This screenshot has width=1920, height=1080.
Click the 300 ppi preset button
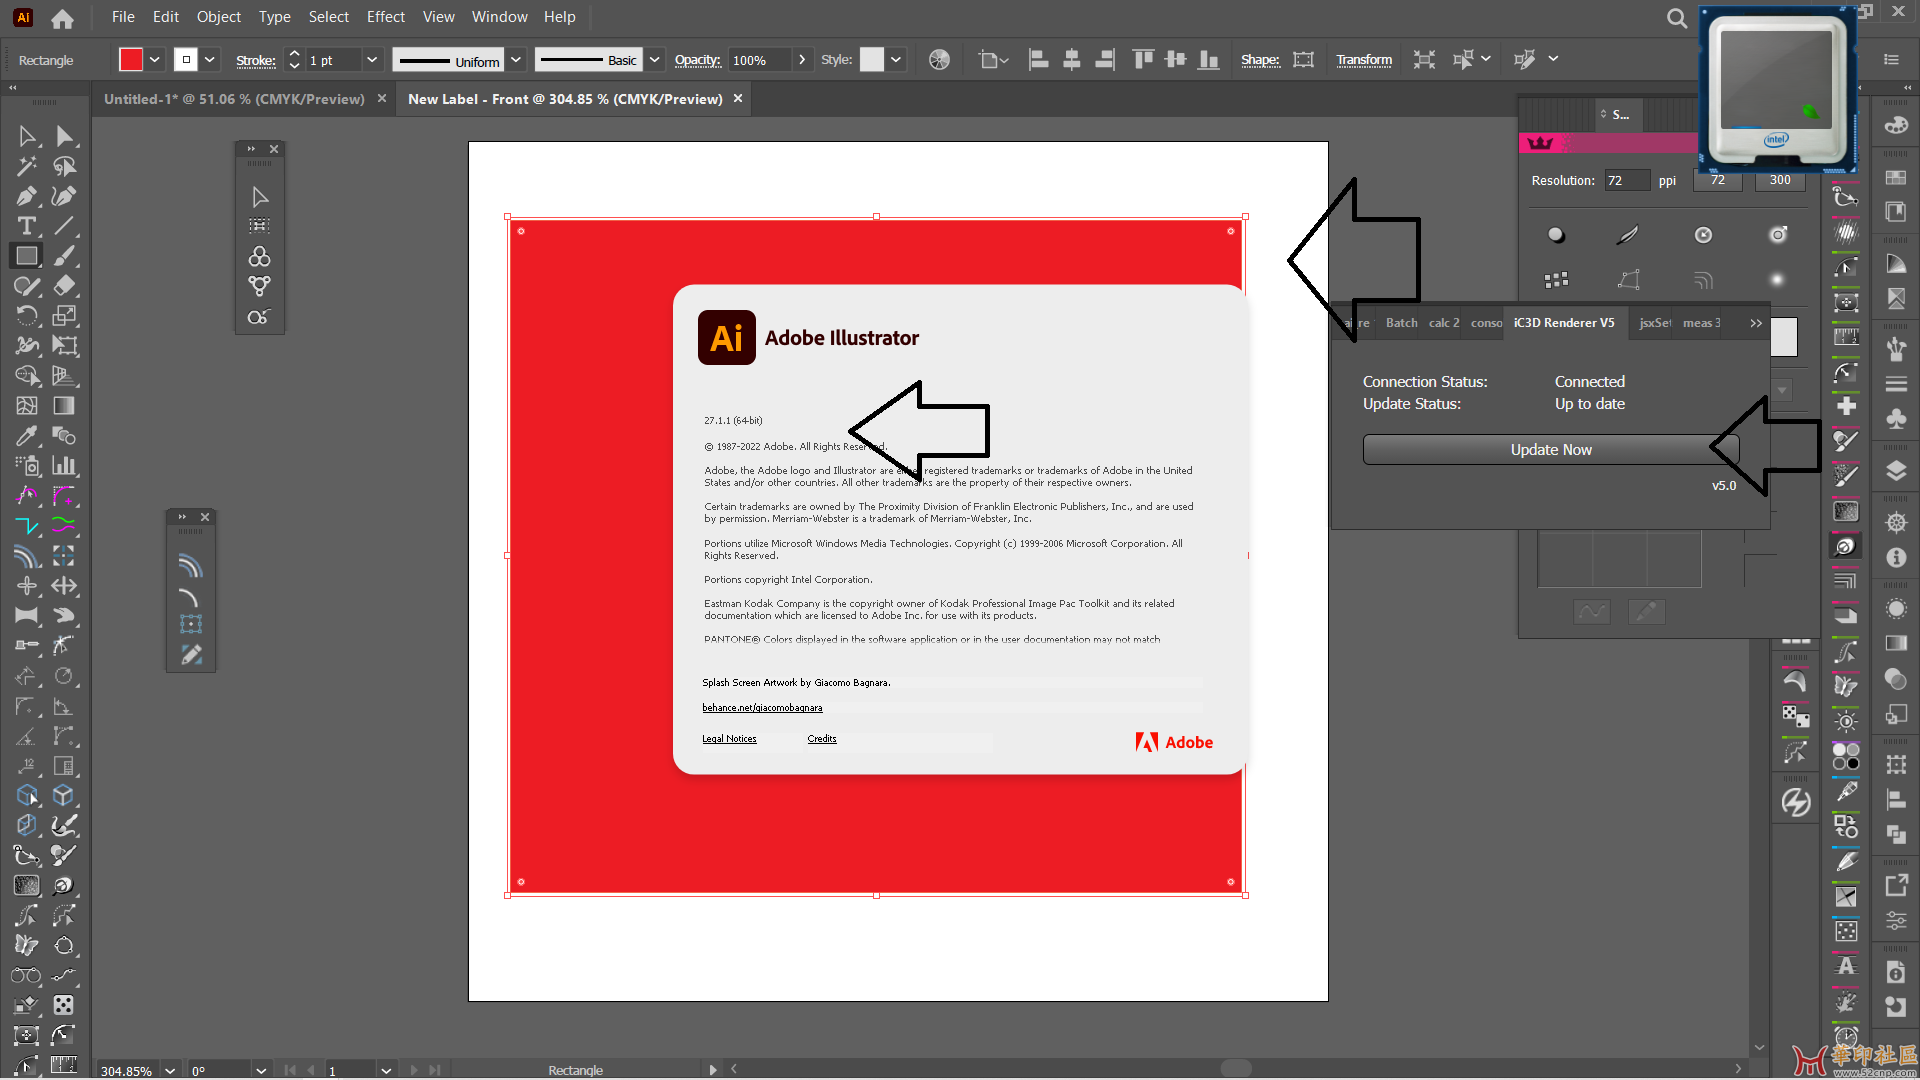click(x=1780, y=181)
